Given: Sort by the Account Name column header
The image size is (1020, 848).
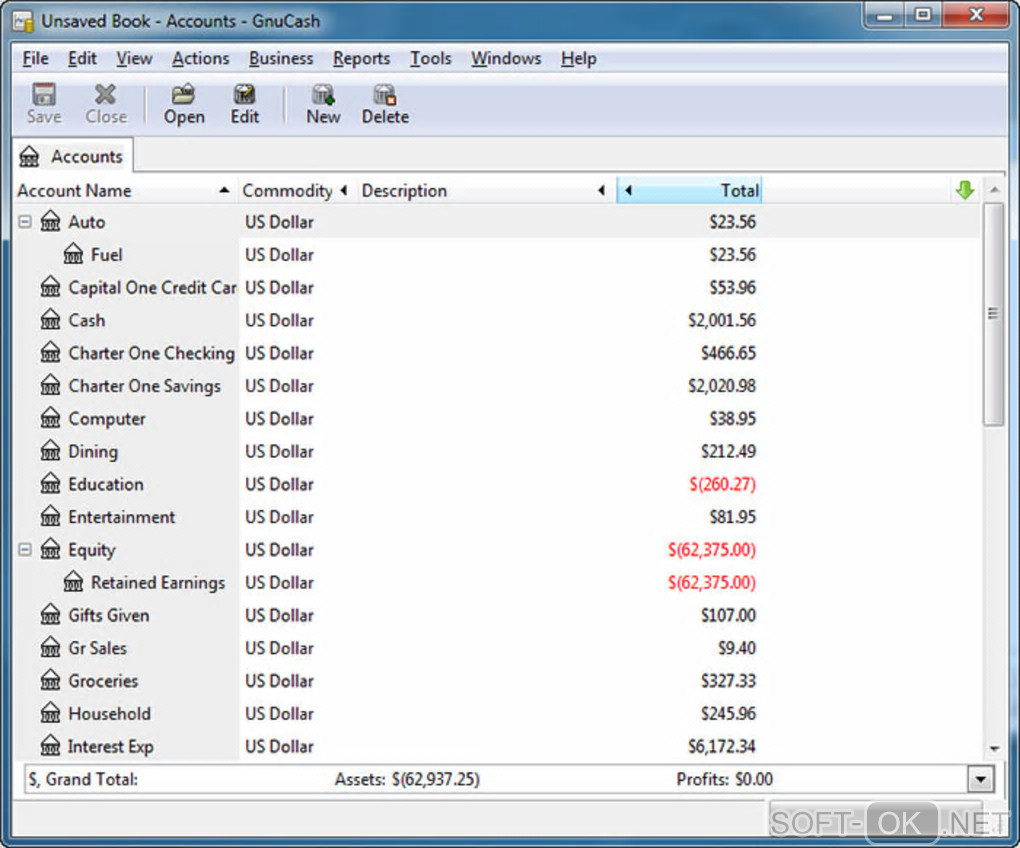Looking at the screenshot, I should 124,191.
